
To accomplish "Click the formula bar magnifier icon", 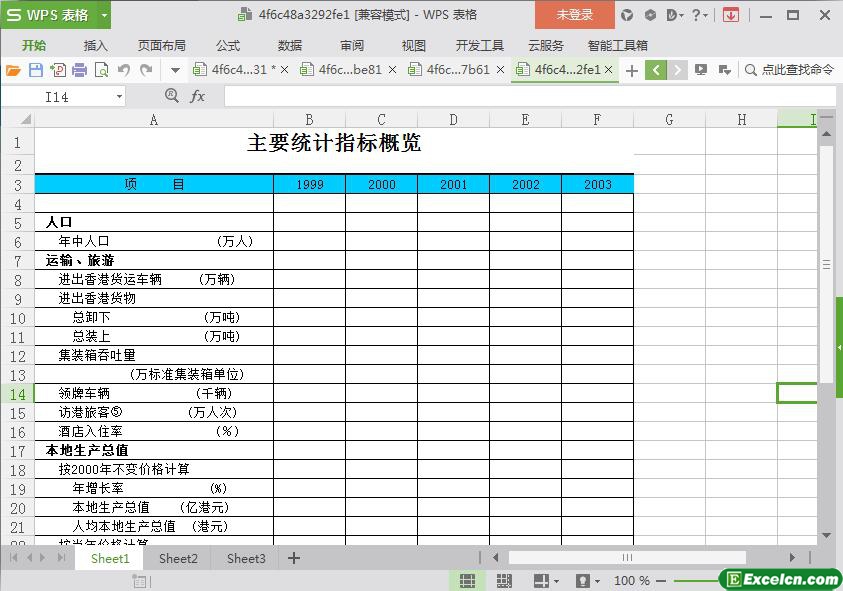I will tap(172, 96).
